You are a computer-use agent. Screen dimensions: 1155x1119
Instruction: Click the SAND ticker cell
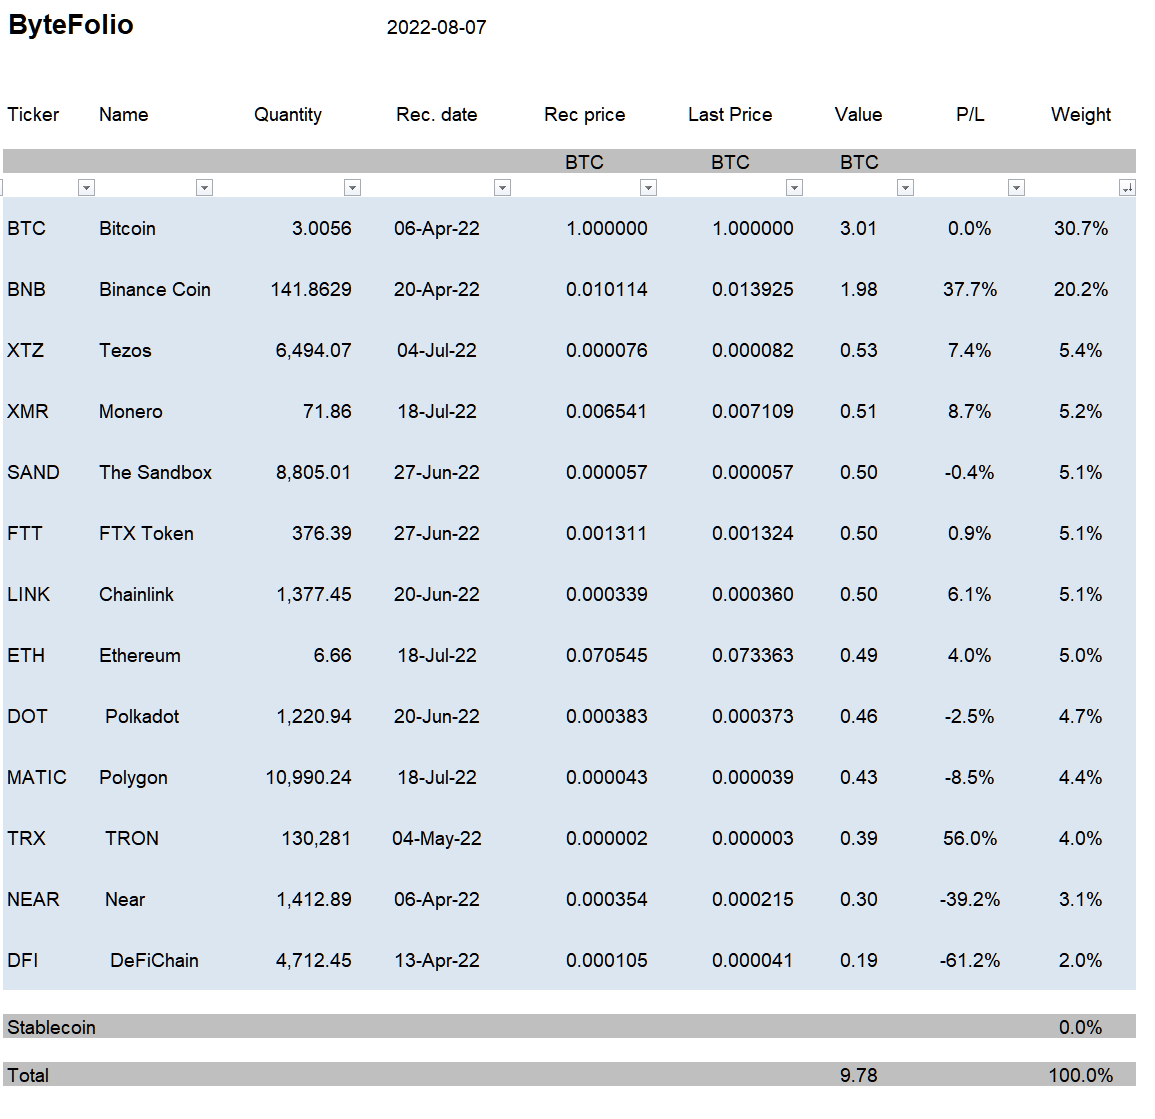tap(33, 472)
